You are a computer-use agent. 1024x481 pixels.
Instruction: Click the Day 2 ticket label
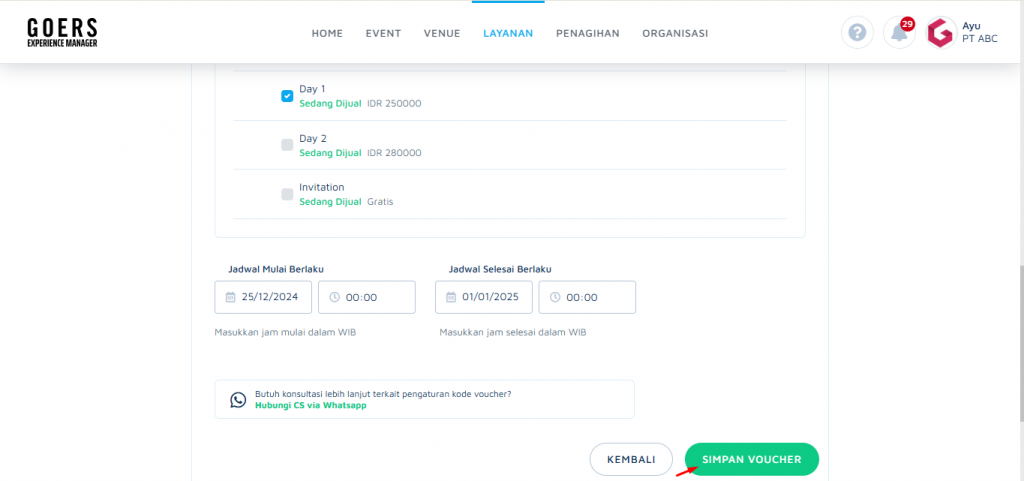pyautogui.click(x=313, y=138)
